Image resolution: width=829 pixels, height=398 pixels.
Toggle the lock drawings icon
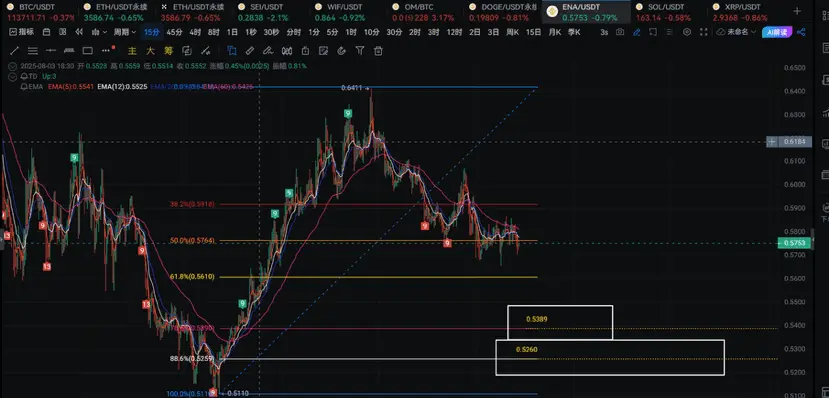click(305, 51)
